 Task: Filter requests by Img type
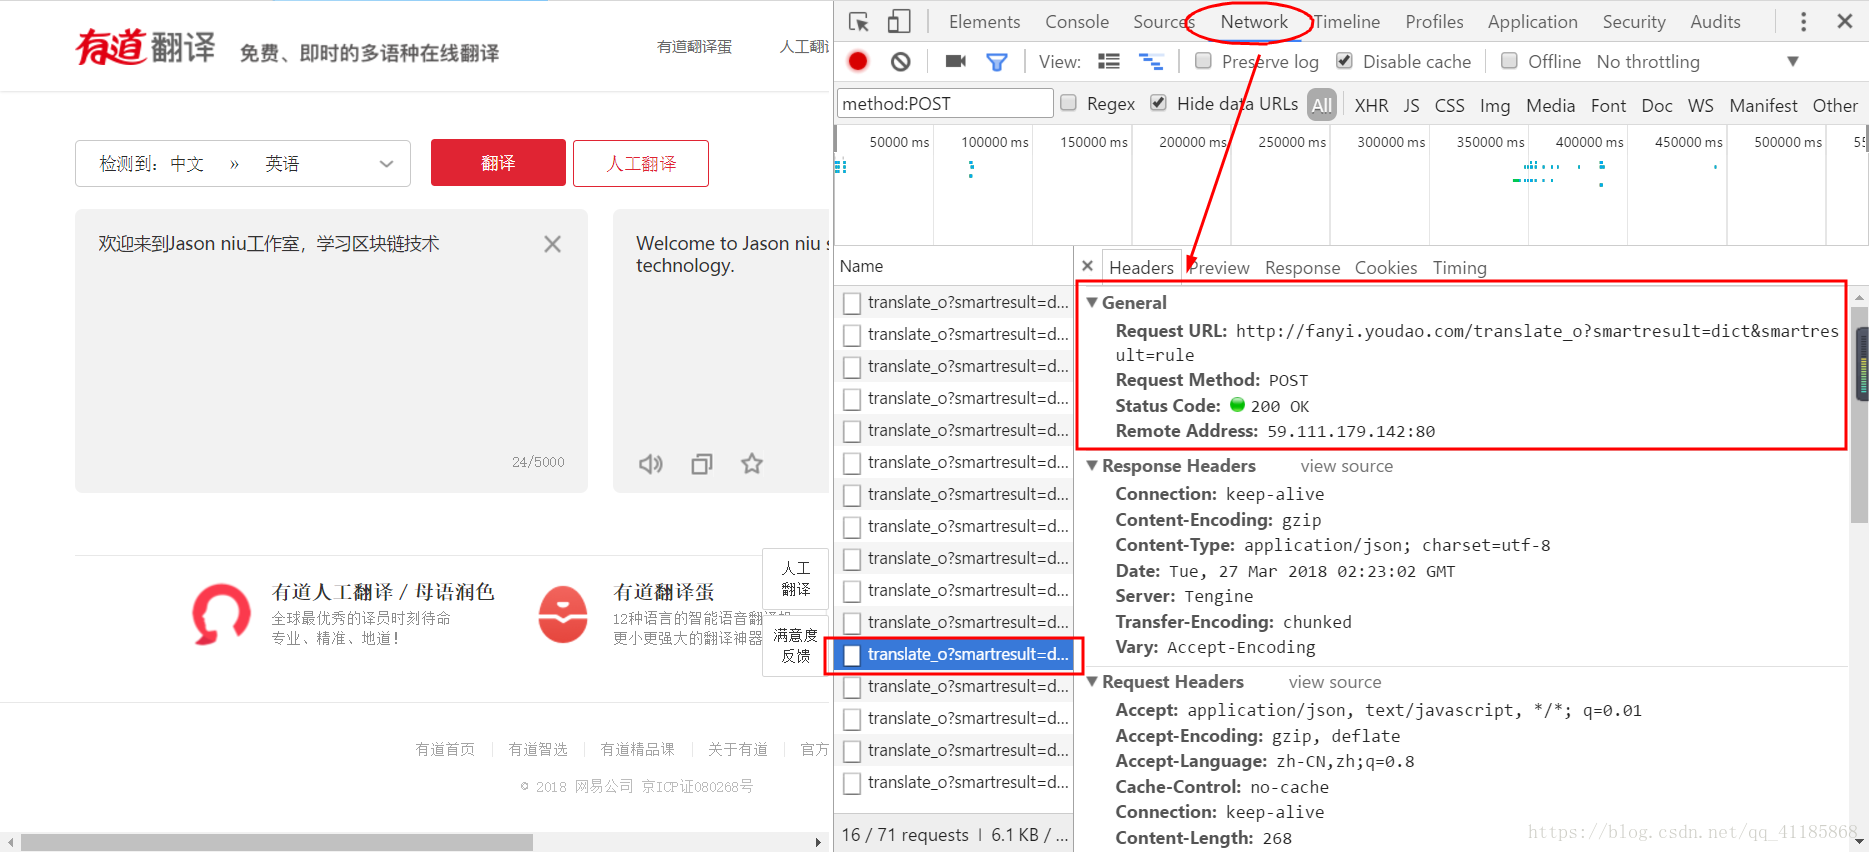tap(1495, 105)
